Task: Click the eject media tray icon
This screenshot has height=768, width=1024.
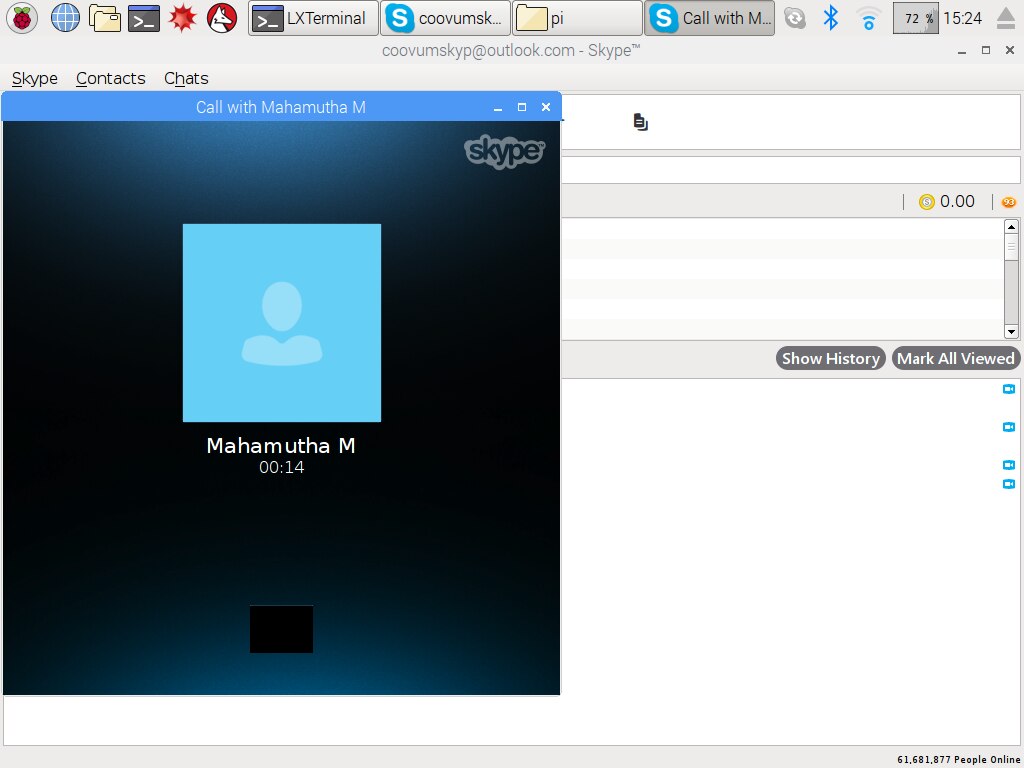Action: point(1006,18)
